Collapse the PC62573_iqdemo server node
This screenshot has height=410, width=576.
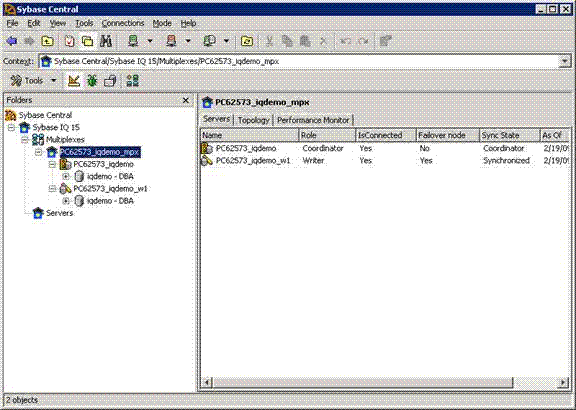(x=52, y=164)
